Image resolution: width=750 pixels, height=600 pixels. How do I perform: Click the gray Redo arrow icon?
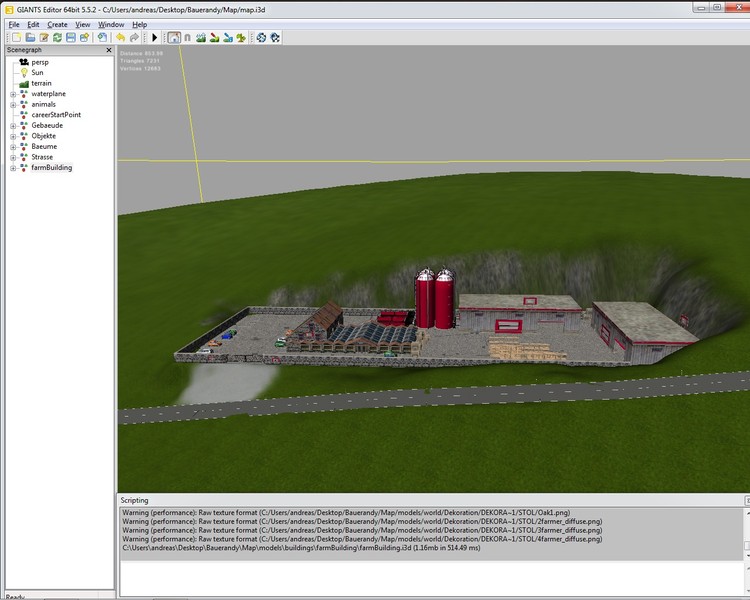134,37
